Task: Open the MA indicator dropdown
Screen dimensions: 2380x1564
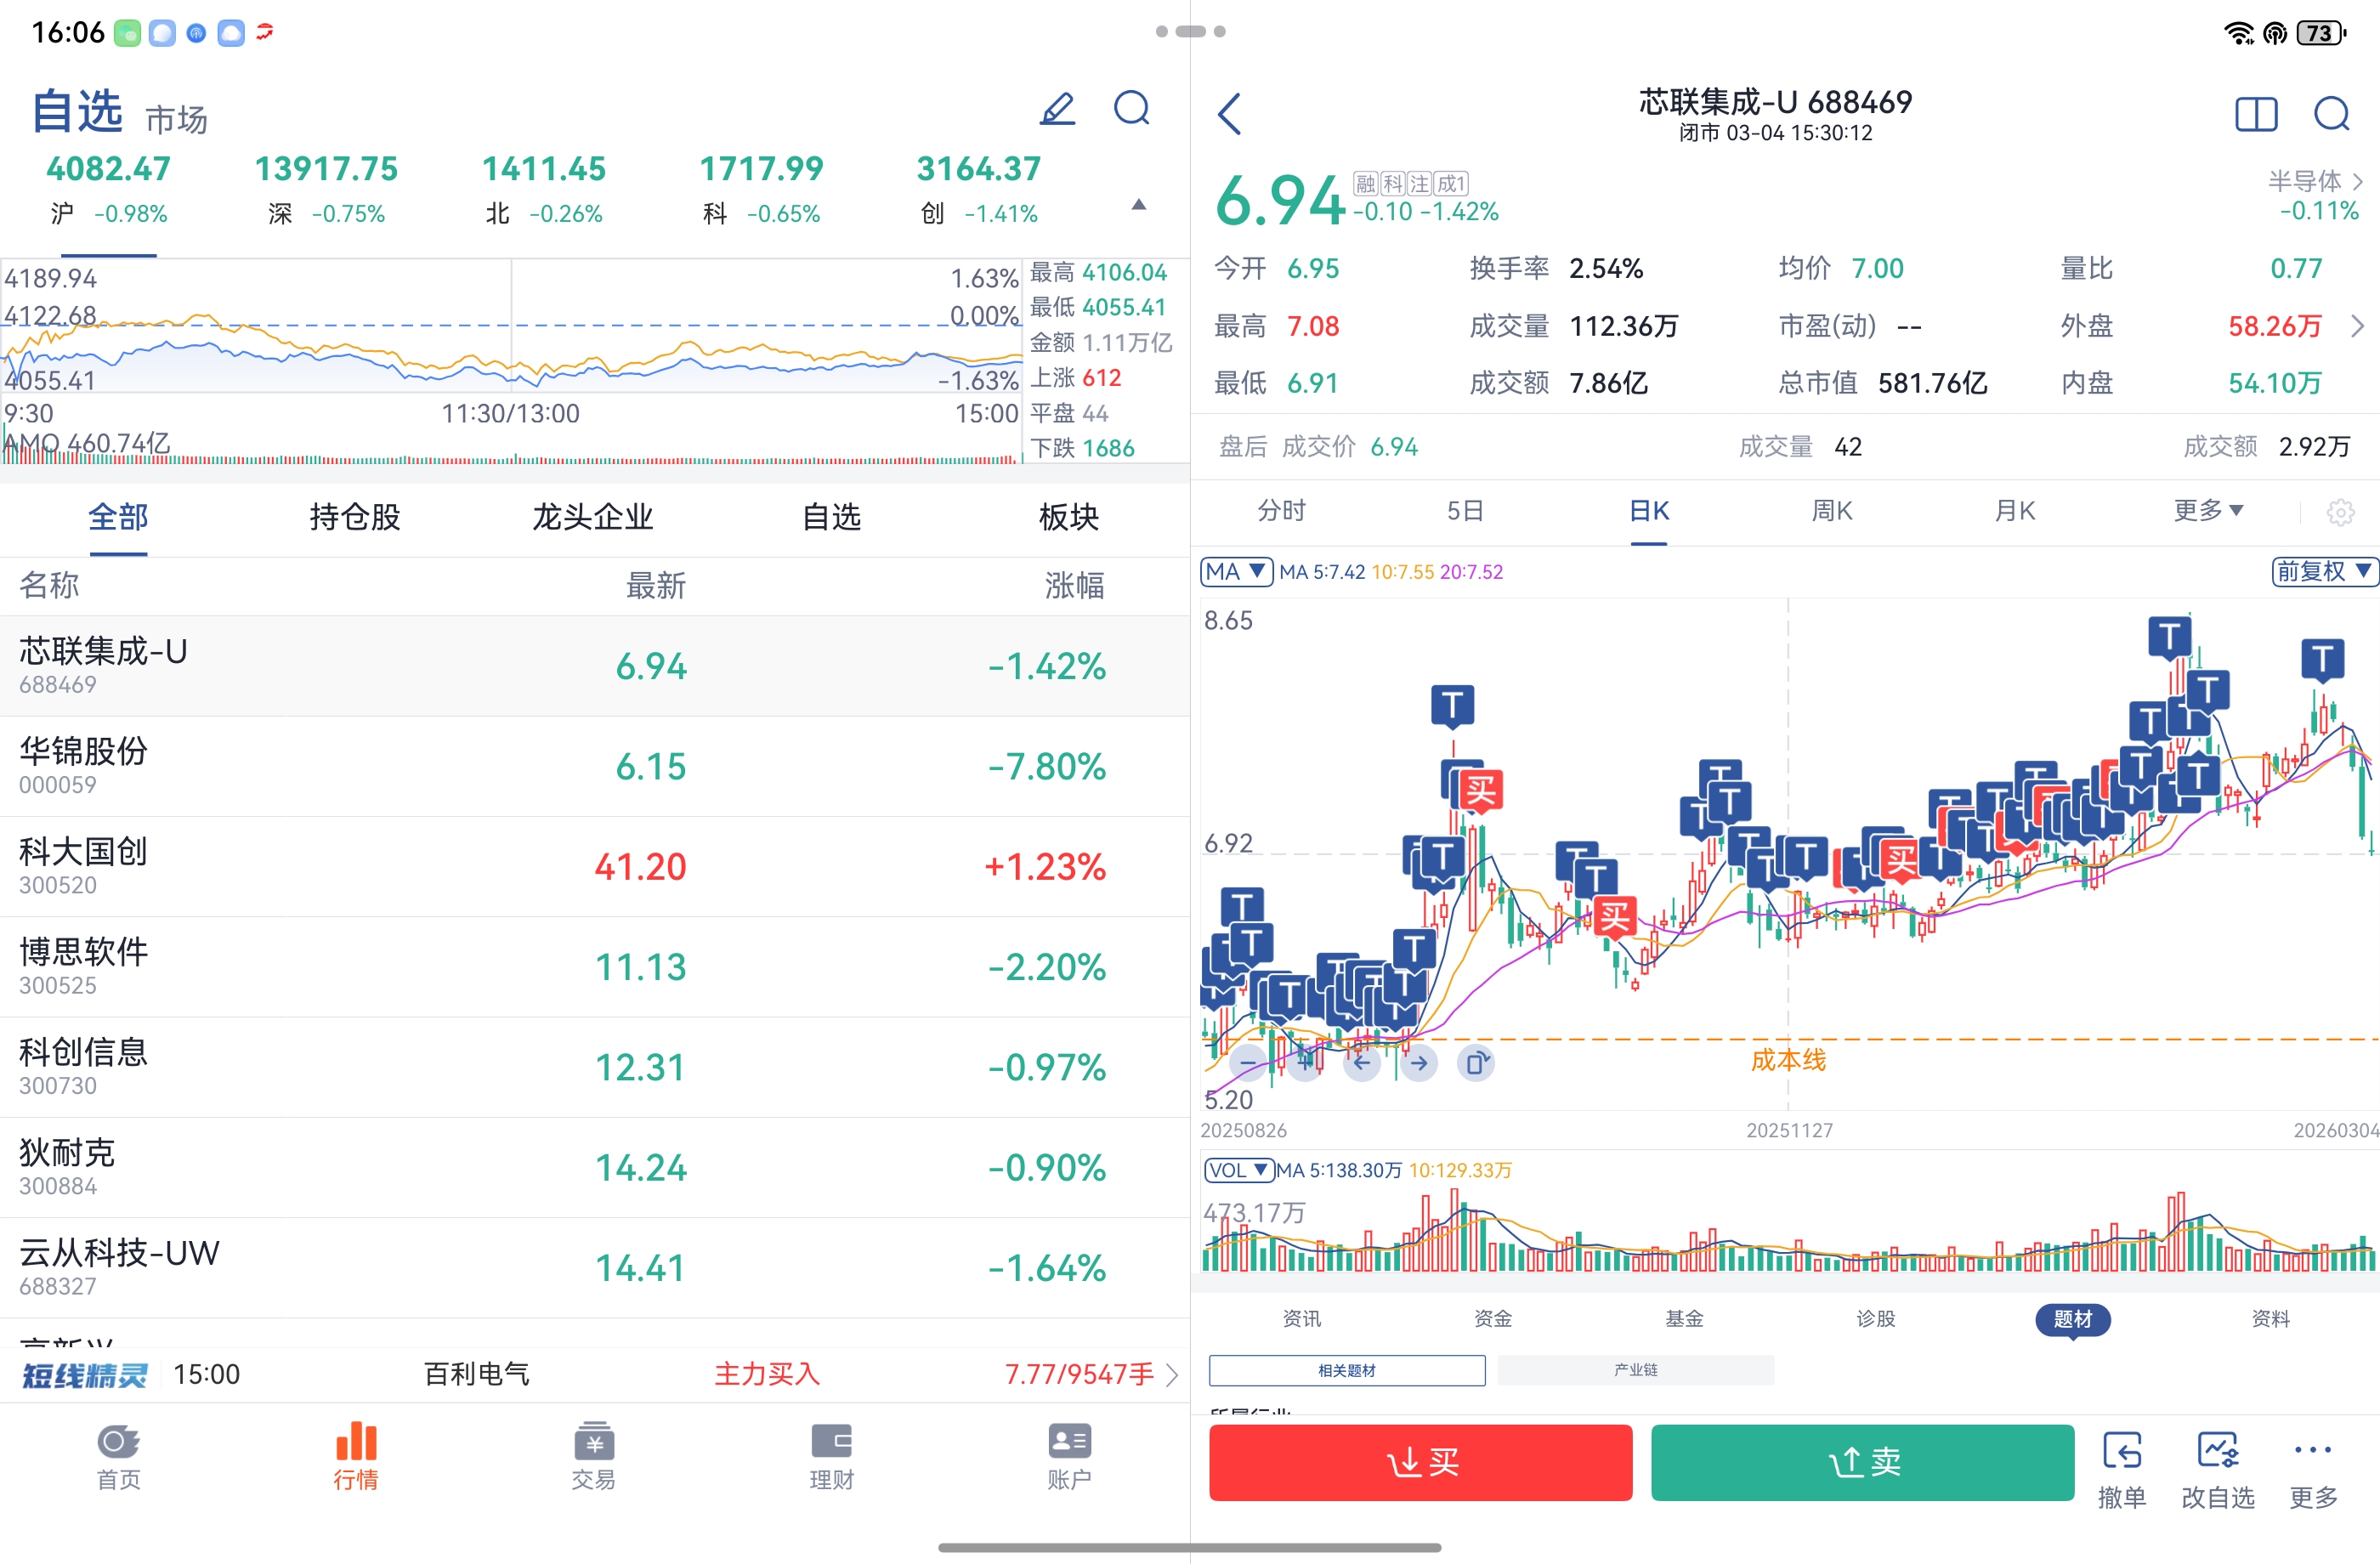Action: [x=1235, y=571]
